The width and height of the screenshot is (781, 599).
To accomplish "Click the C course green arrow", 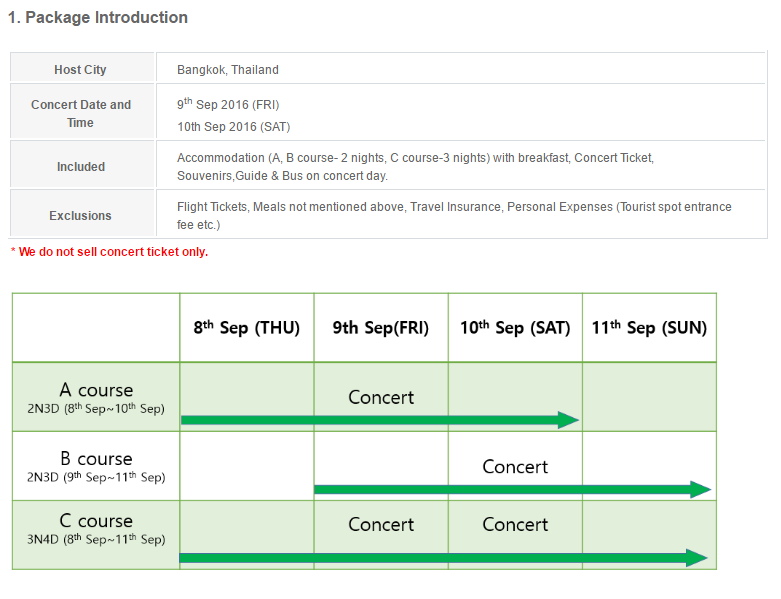I will pos(444,557).
